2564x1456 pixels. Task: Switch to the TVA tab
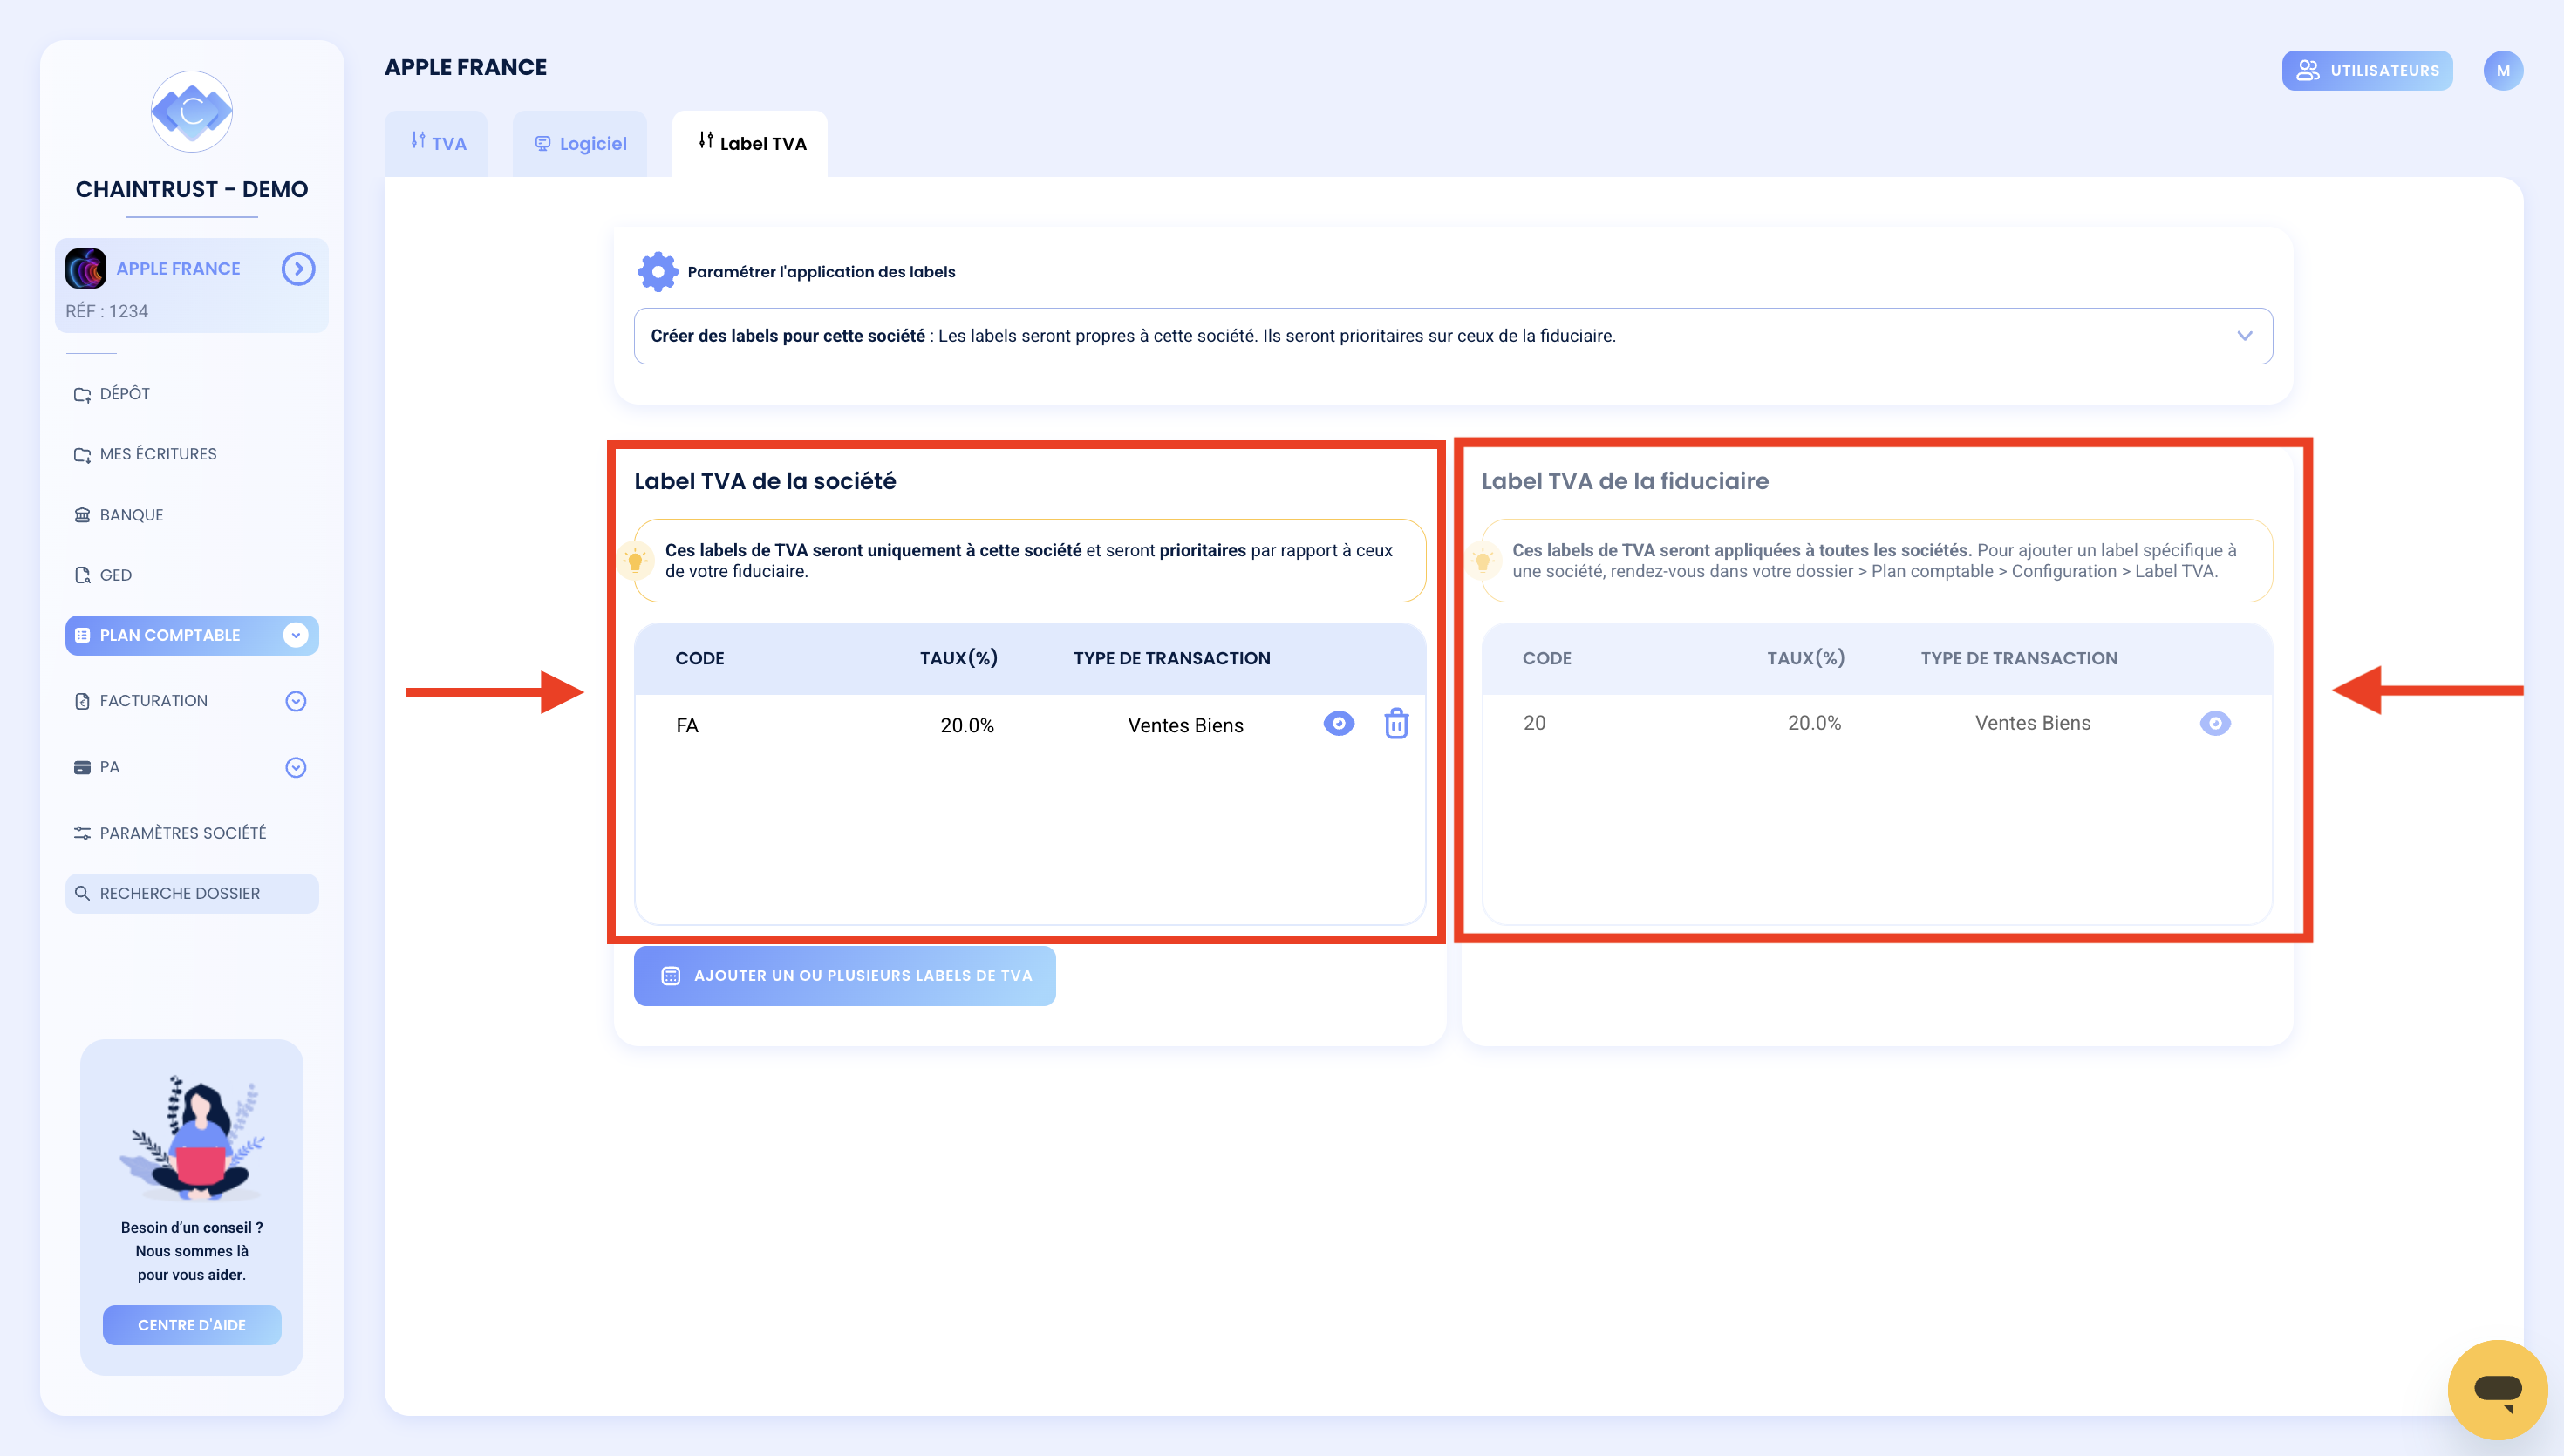436,144
